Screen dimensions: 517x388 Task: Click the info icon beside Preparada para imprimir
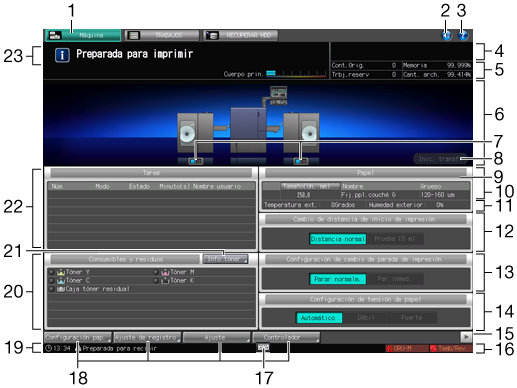pyautogui.click(x=62, y=55)
